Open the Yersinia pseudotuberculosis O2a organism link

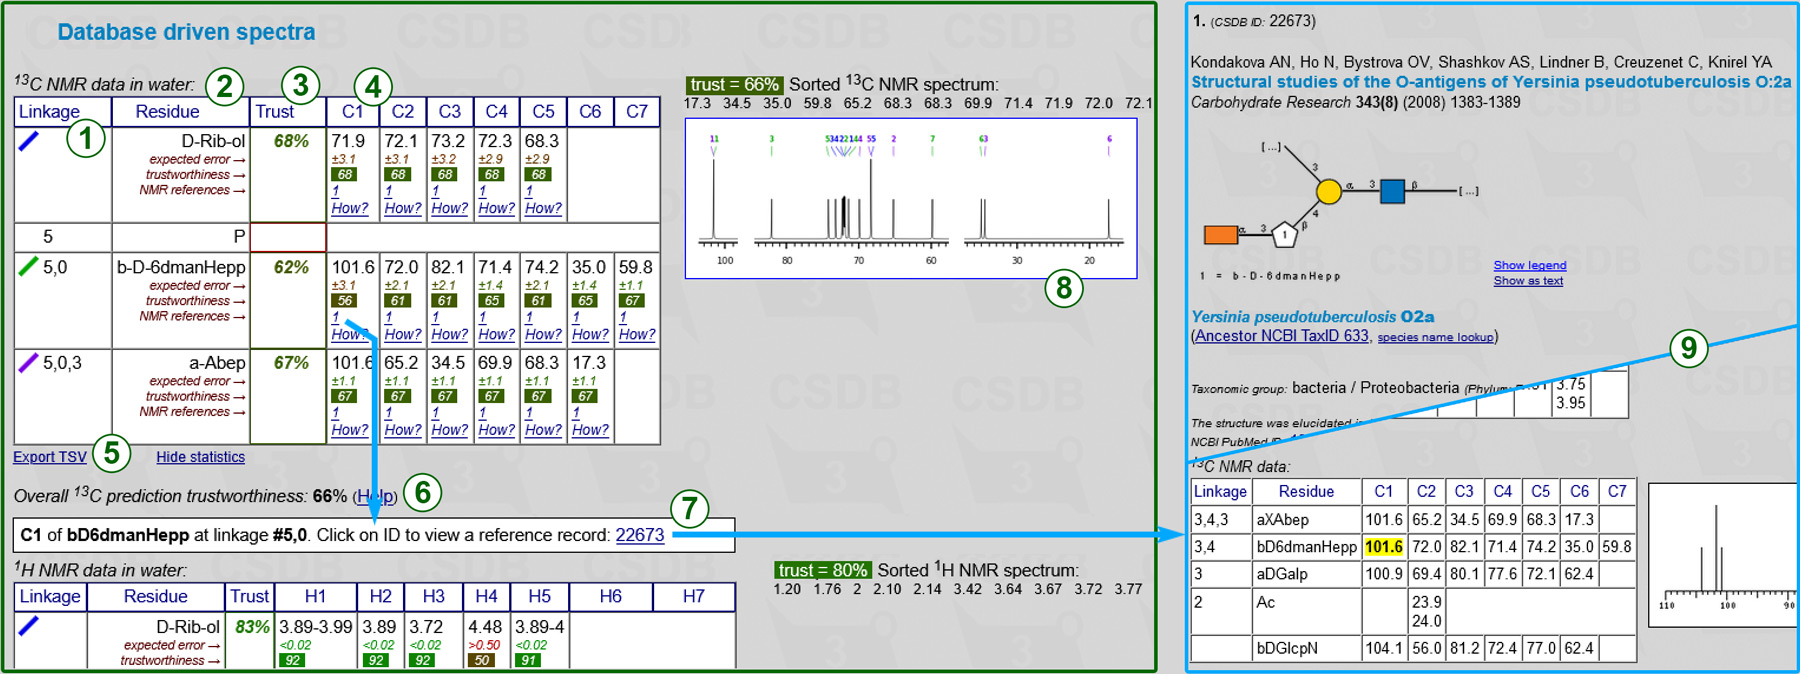[x=1312, y=317]
